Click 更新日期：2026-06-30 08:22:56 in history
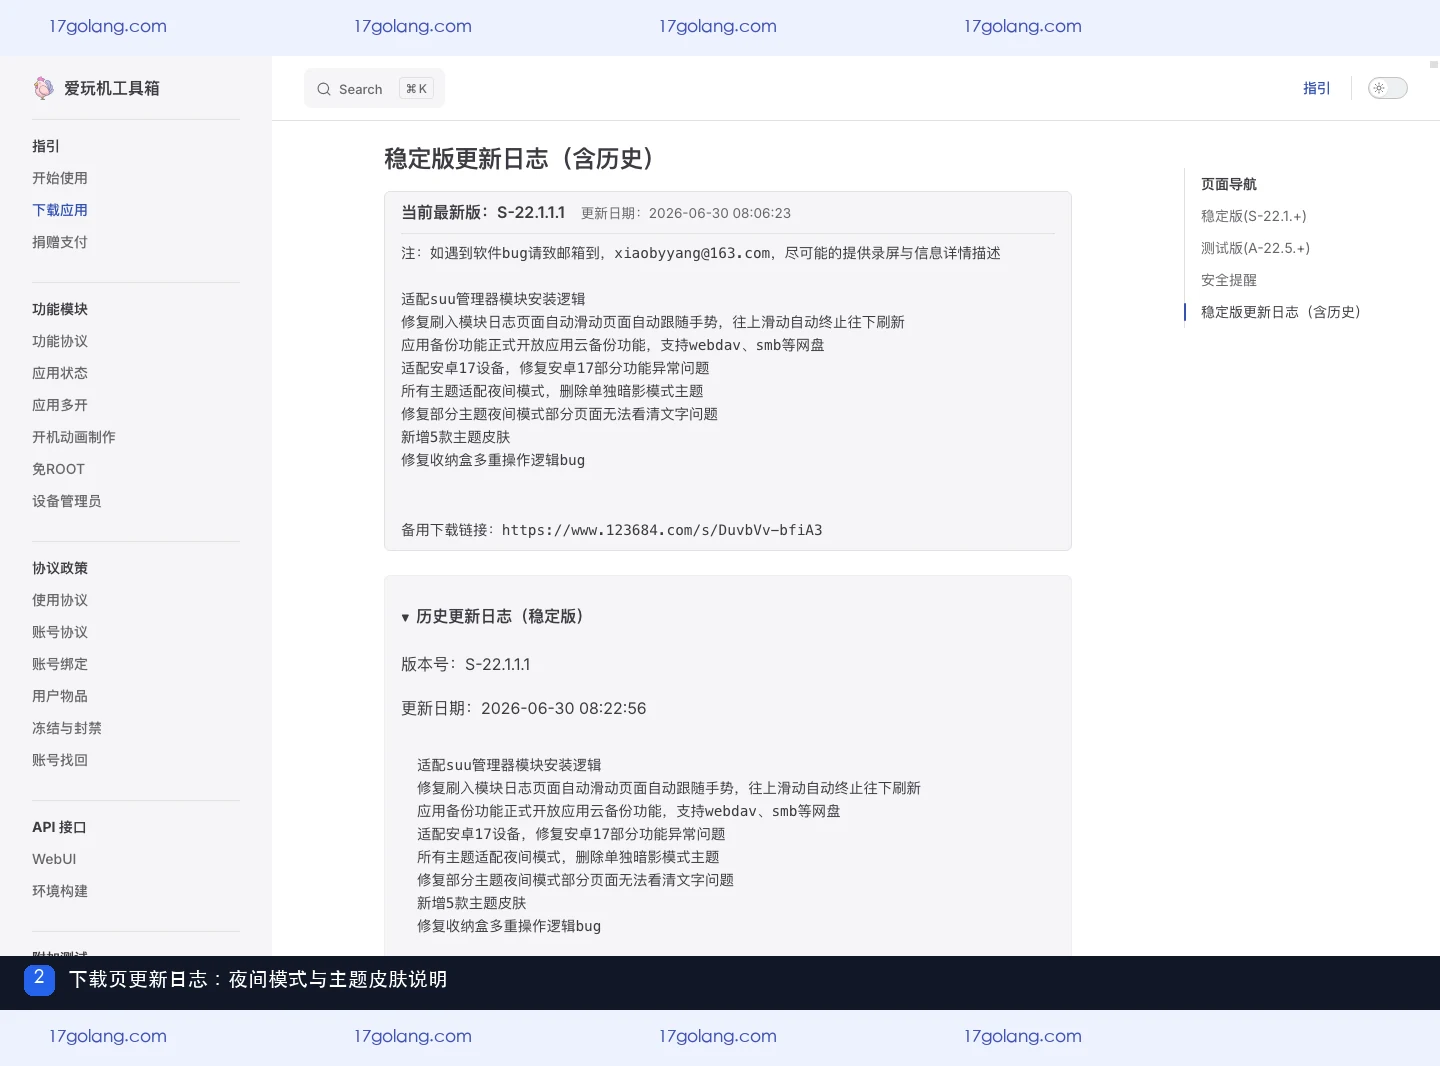 tap(524, 708)
